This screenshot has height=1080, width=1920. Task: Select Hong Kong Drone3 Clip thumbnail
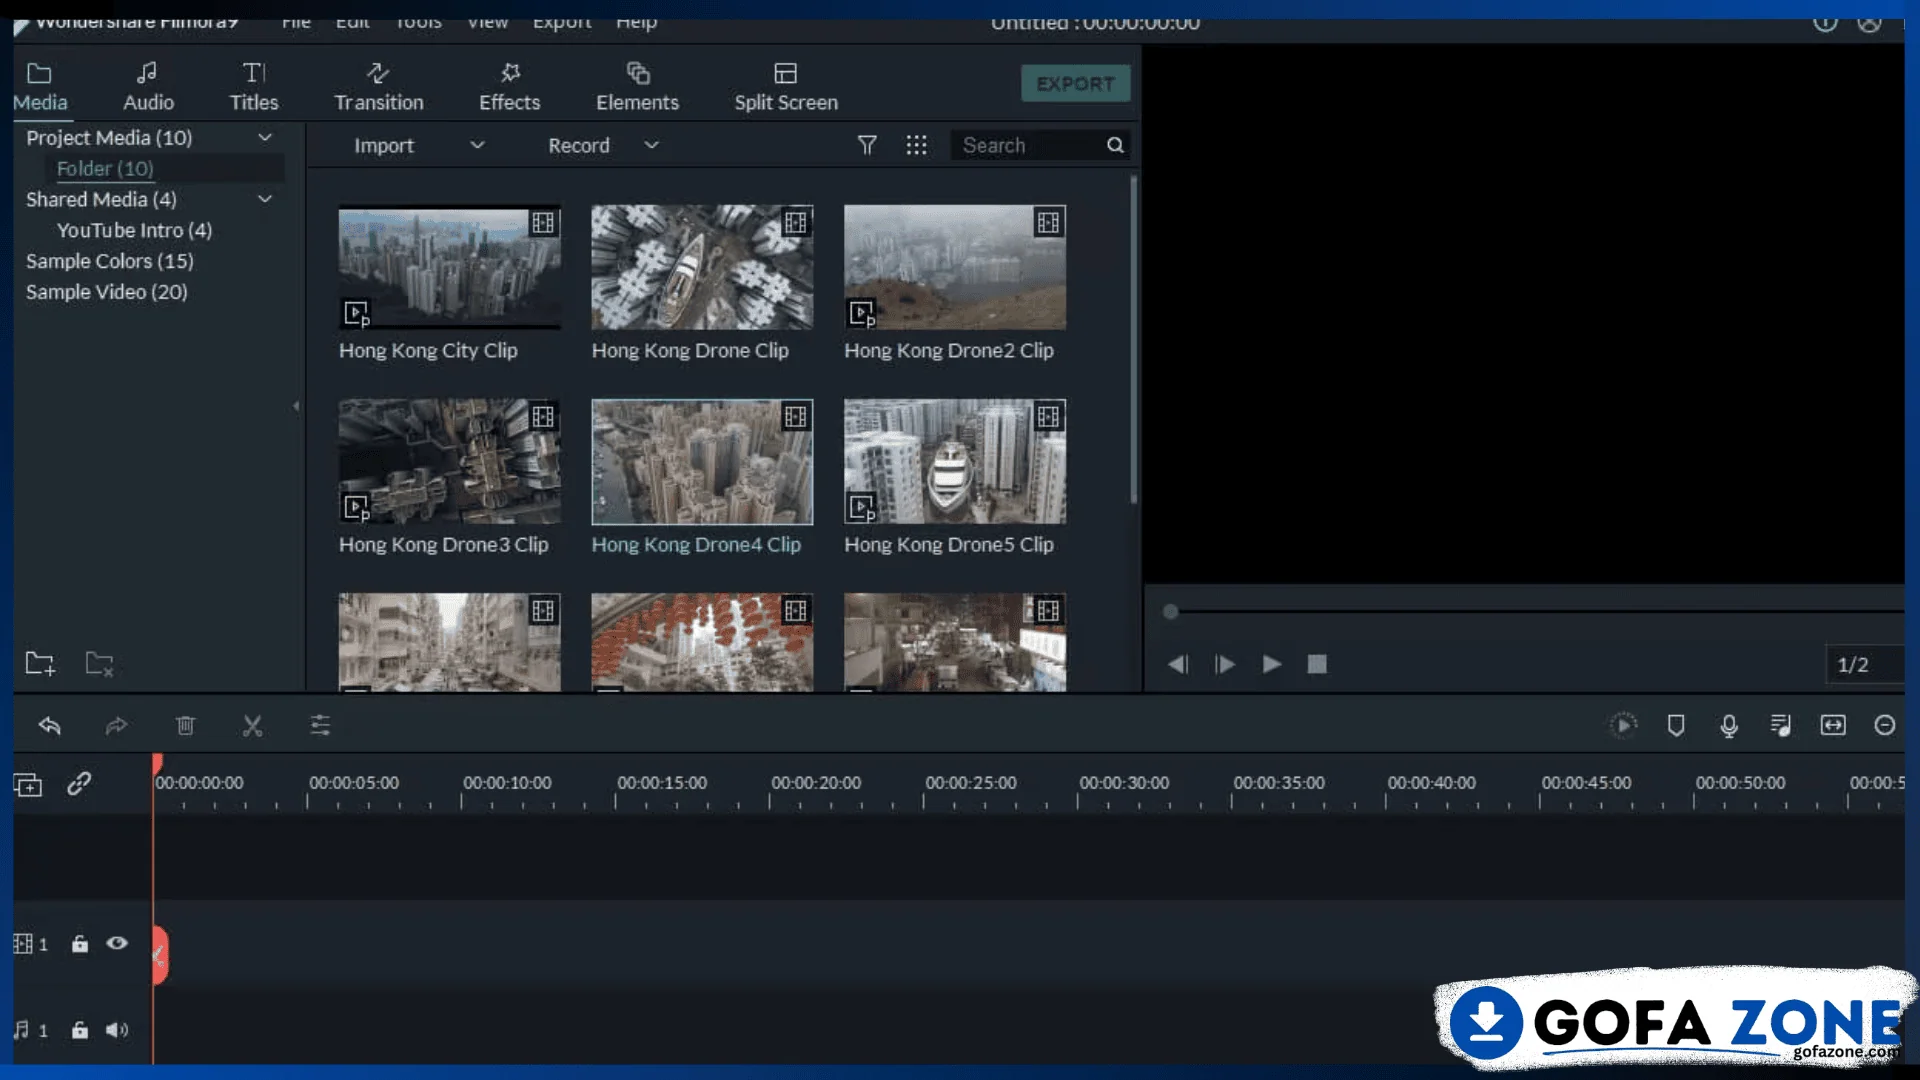(x=449, y=461)
